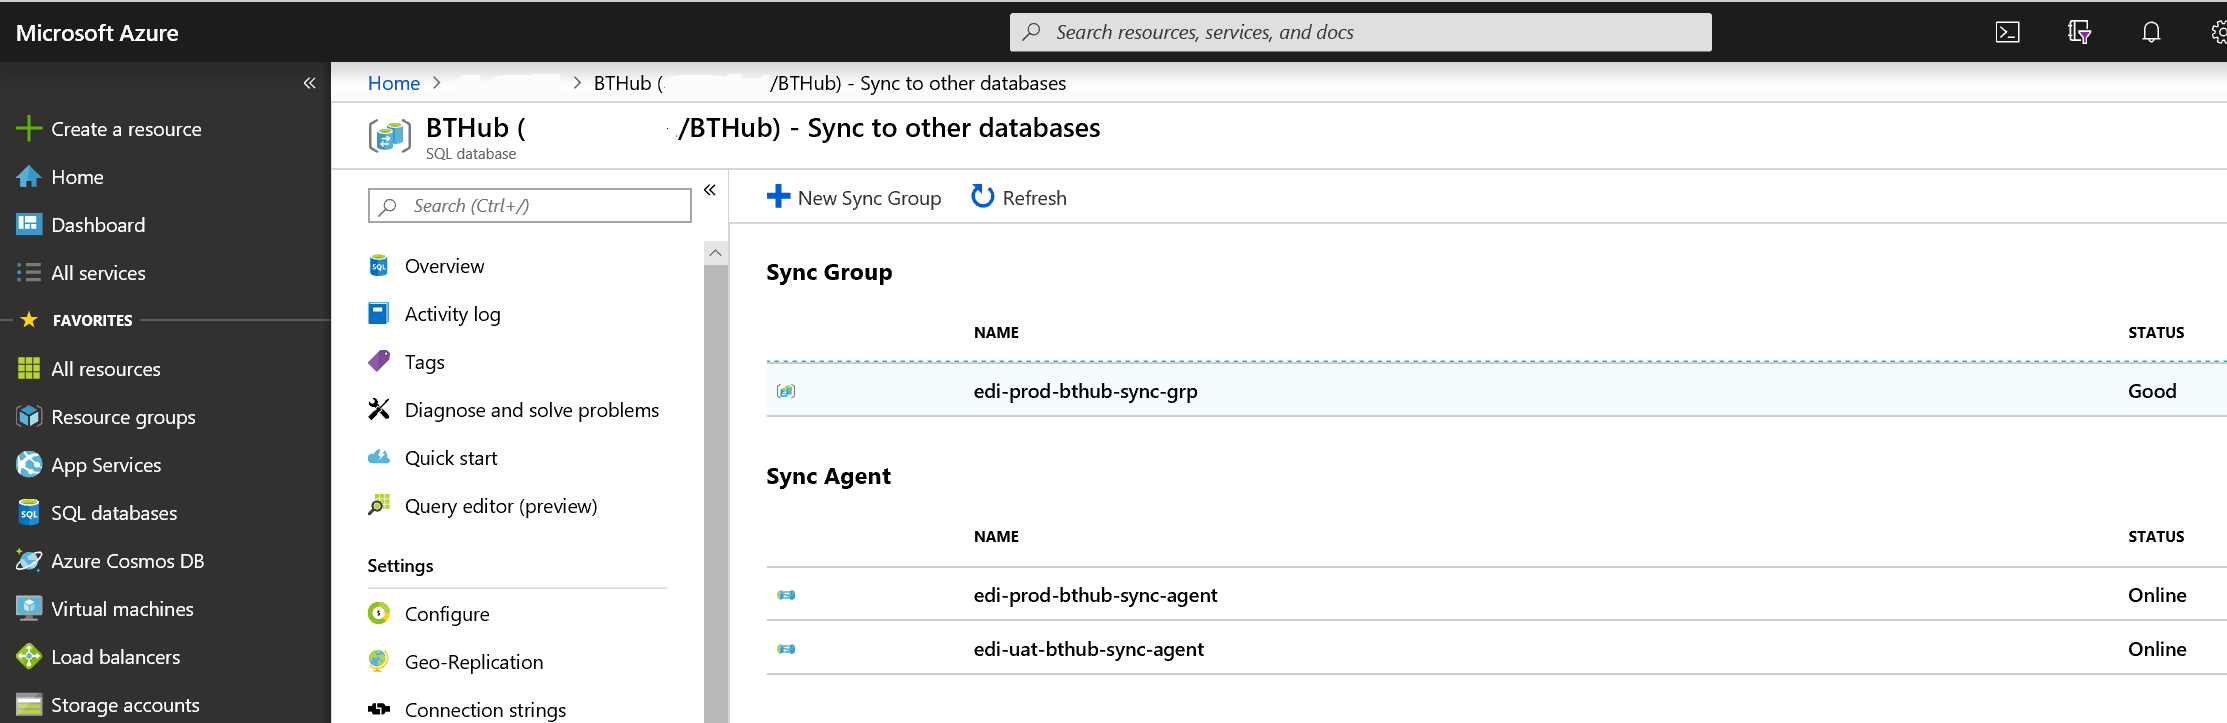This screenshot has height=723, width=2227.
Task: Click New Sync Group button
Action: pos(854,198)
